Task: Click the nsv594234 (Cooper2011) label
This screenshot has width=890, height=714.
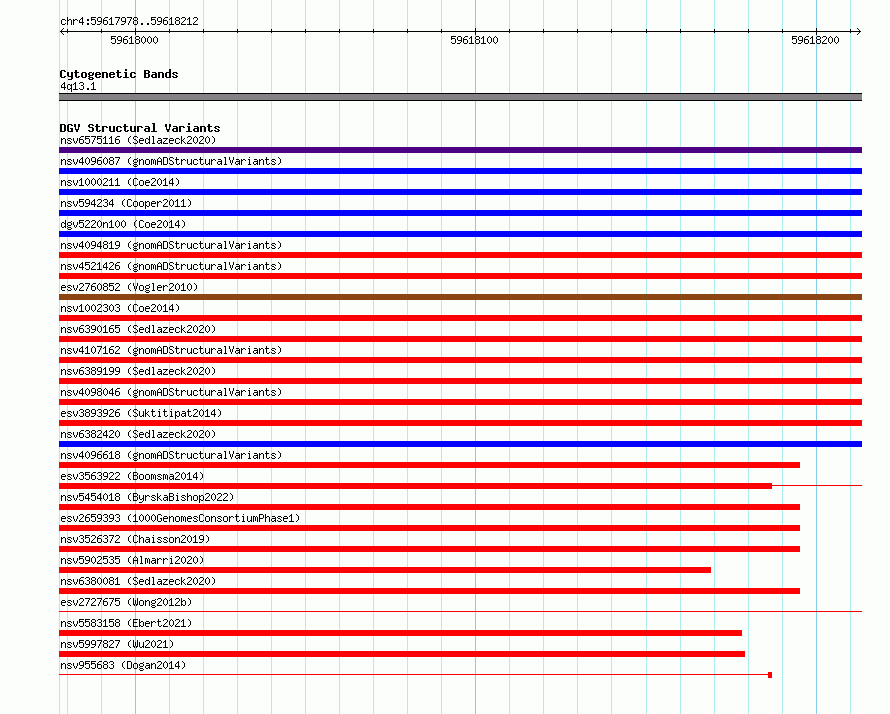Action: (126, 203)
